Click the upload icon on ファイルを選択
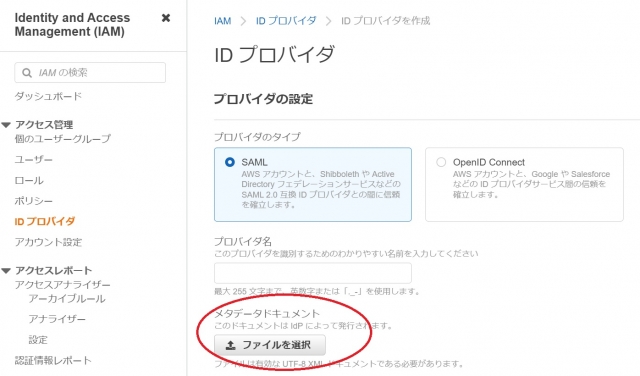Viewport: 640px width, 376px height. pos(231,345)
